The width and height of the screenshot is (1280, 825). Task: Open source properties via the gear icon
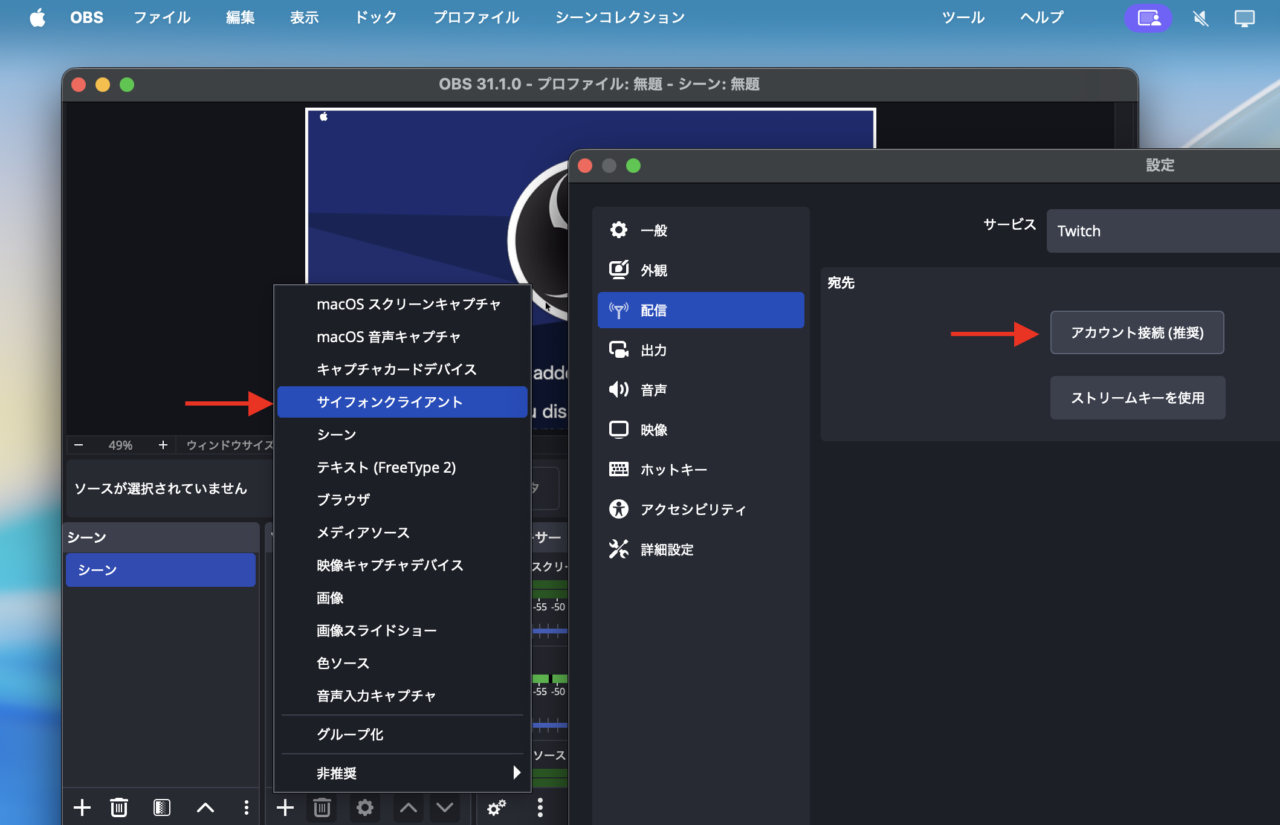364,807
